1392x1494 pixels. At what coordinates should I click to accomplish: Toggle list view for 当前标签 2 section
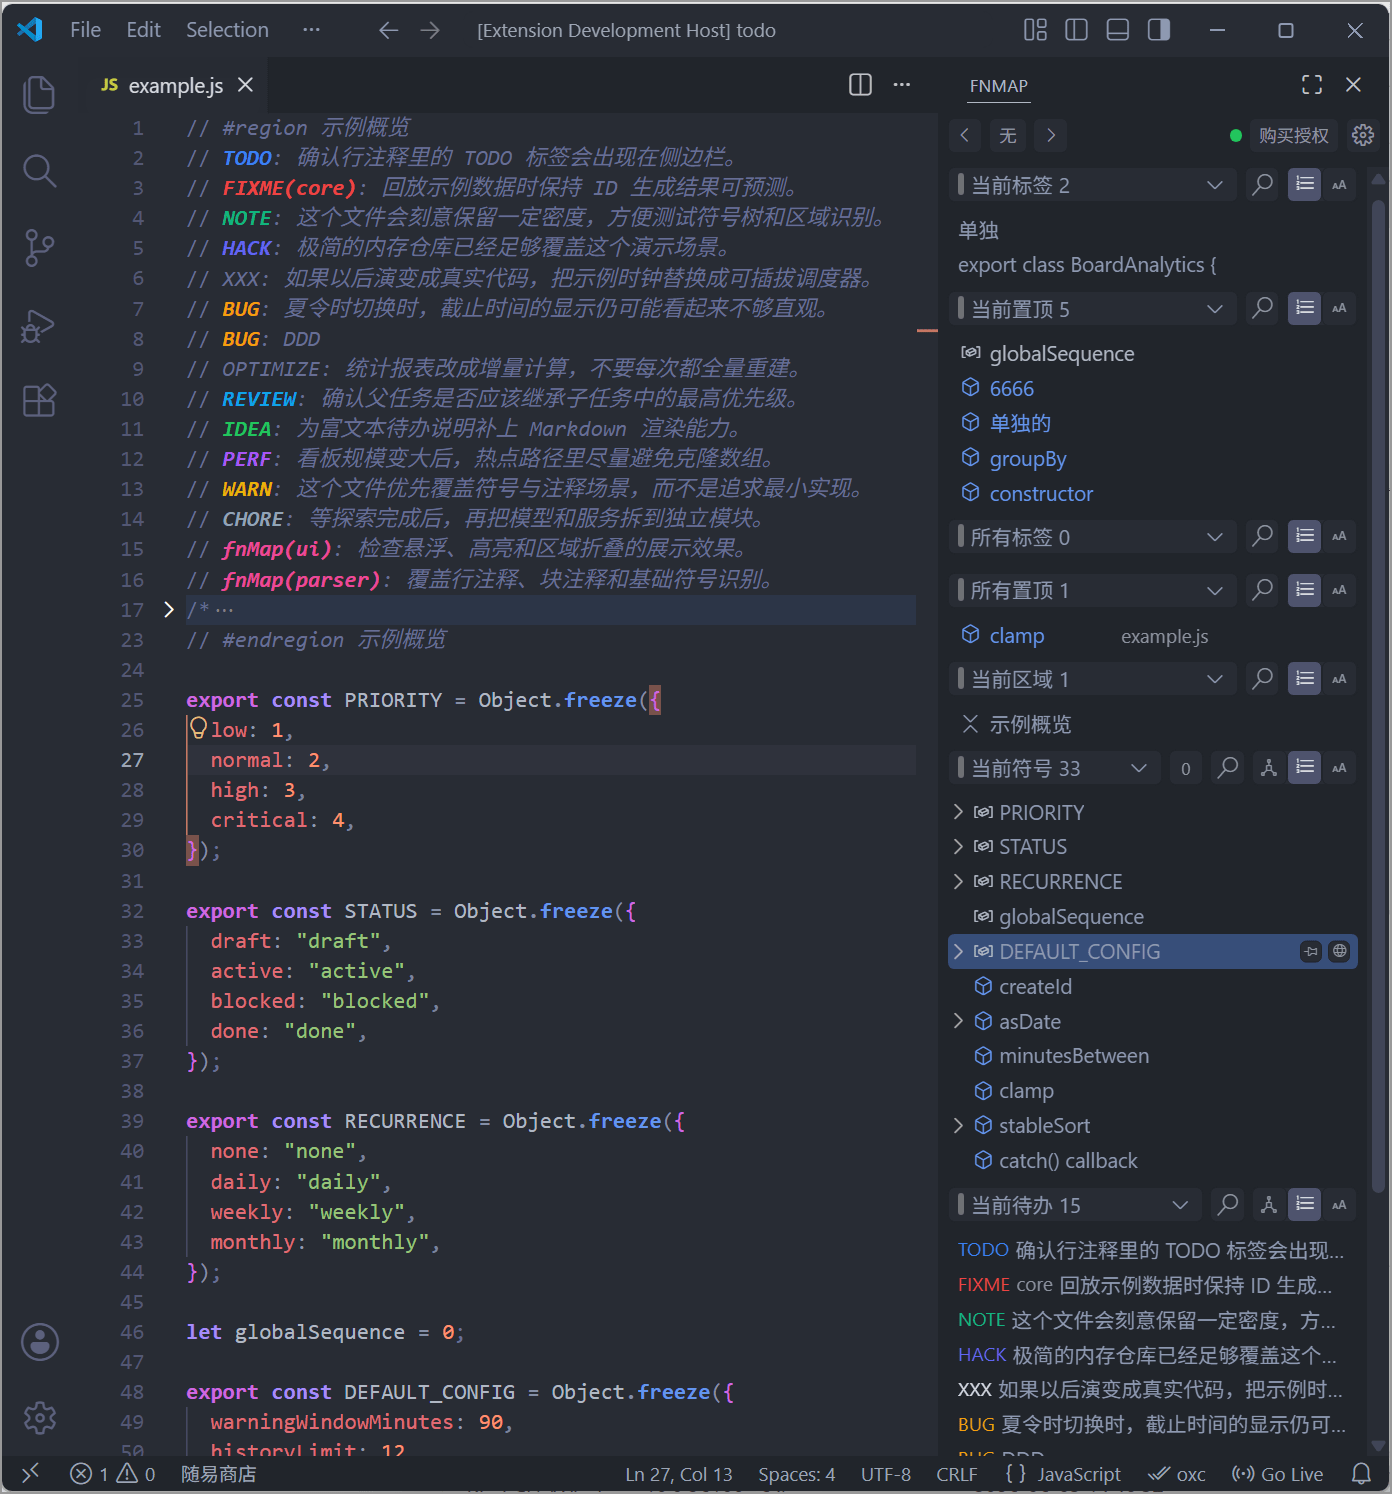1304,185
